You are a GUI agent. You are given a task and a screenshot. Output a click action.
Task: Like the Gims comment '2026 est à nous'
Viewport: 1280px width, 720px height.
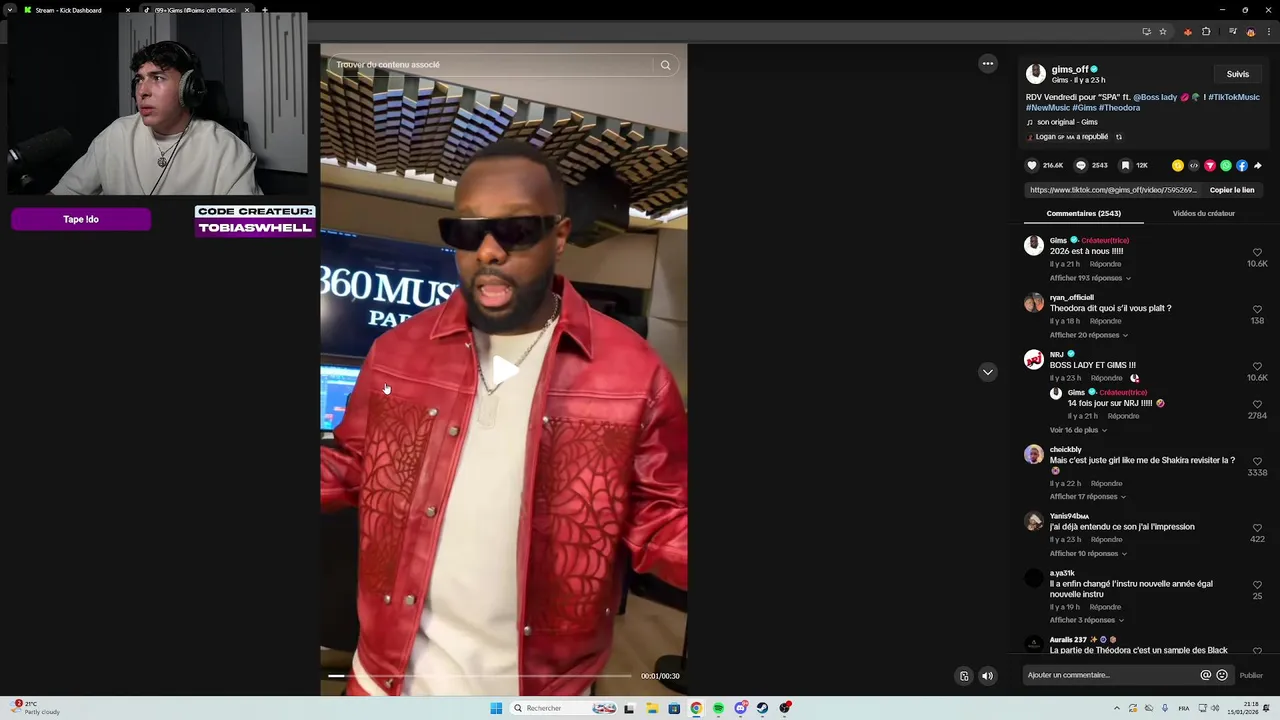point(1257,253)
